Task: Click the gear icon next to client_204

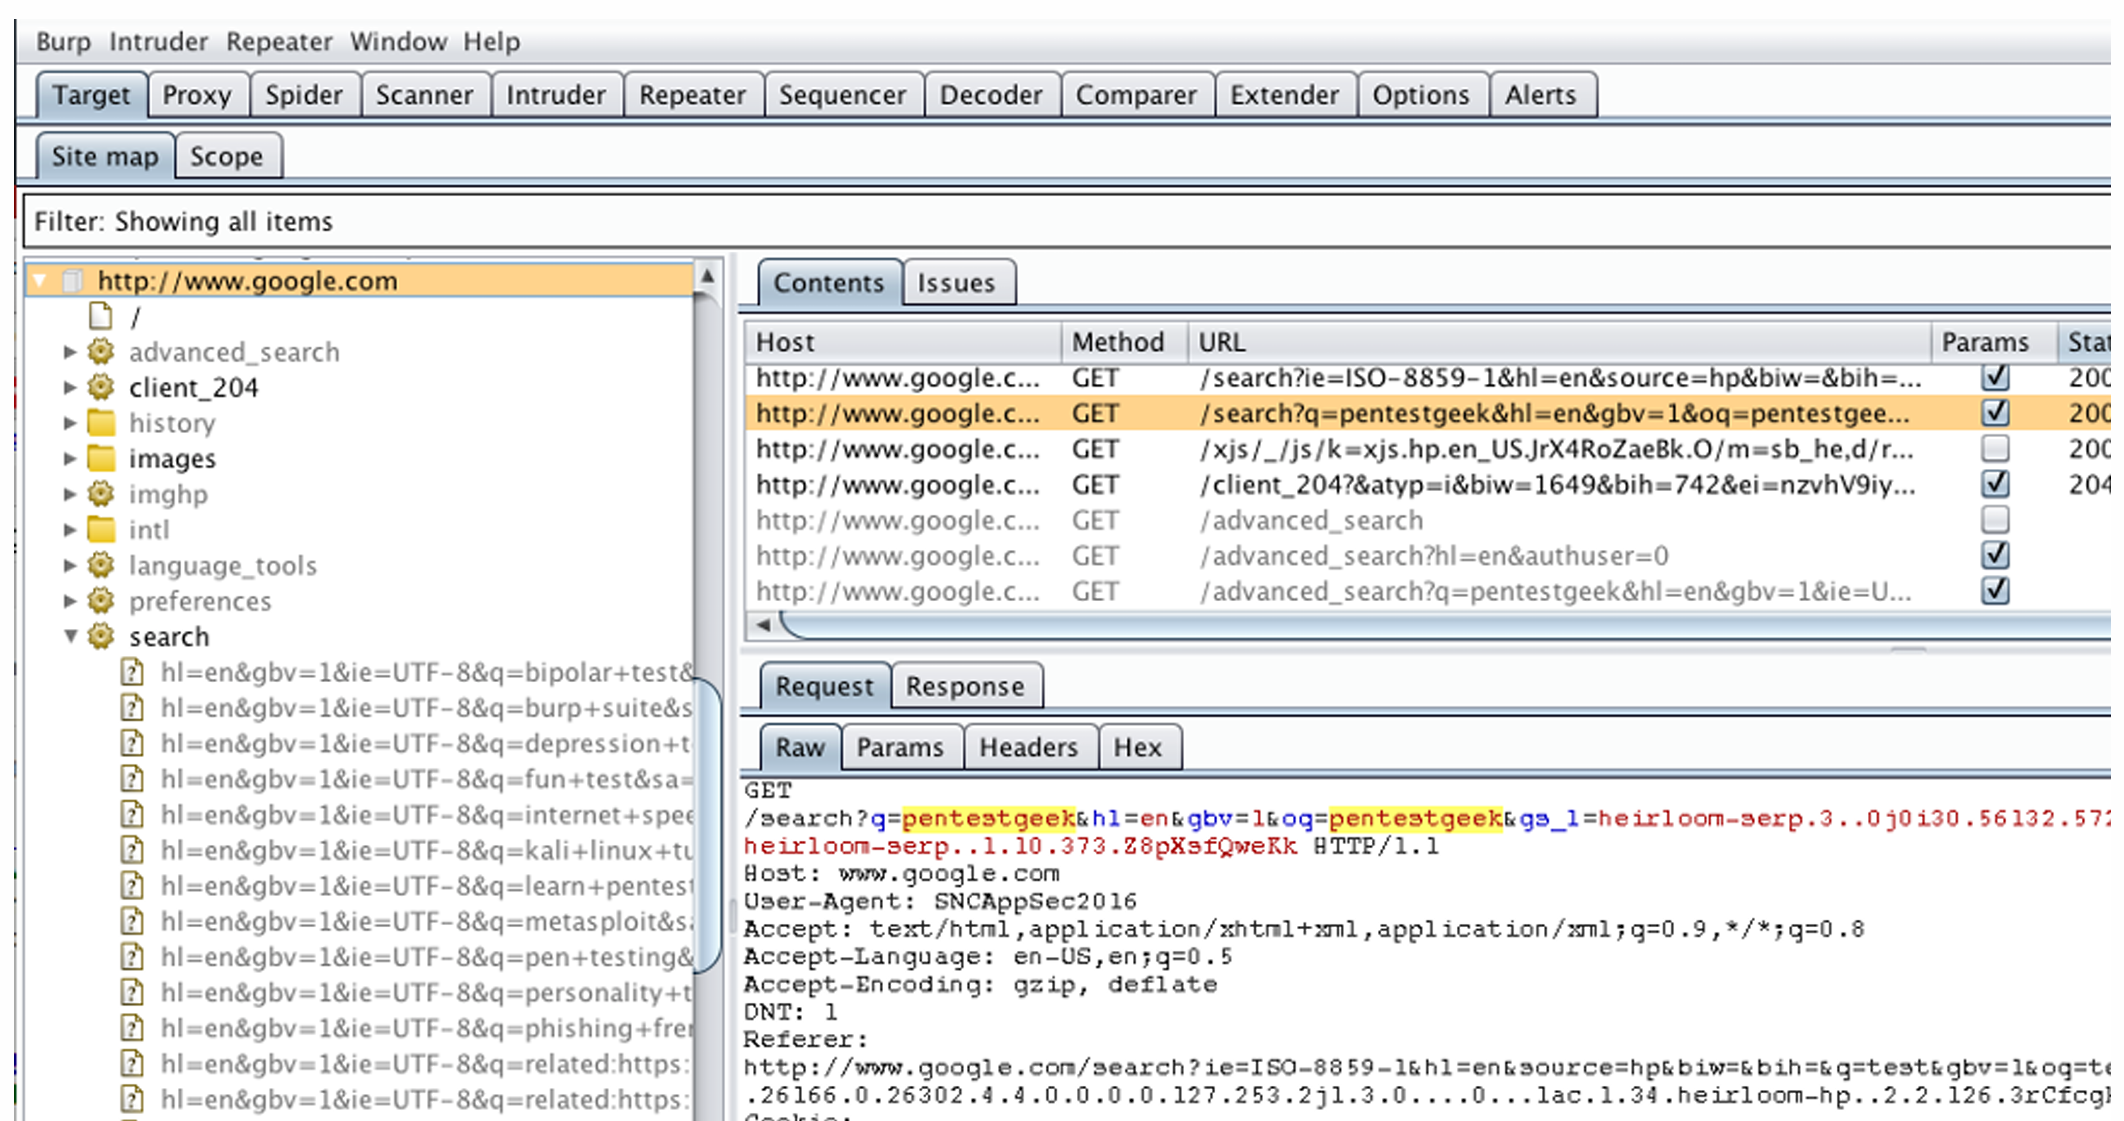Action: (101, 387)
